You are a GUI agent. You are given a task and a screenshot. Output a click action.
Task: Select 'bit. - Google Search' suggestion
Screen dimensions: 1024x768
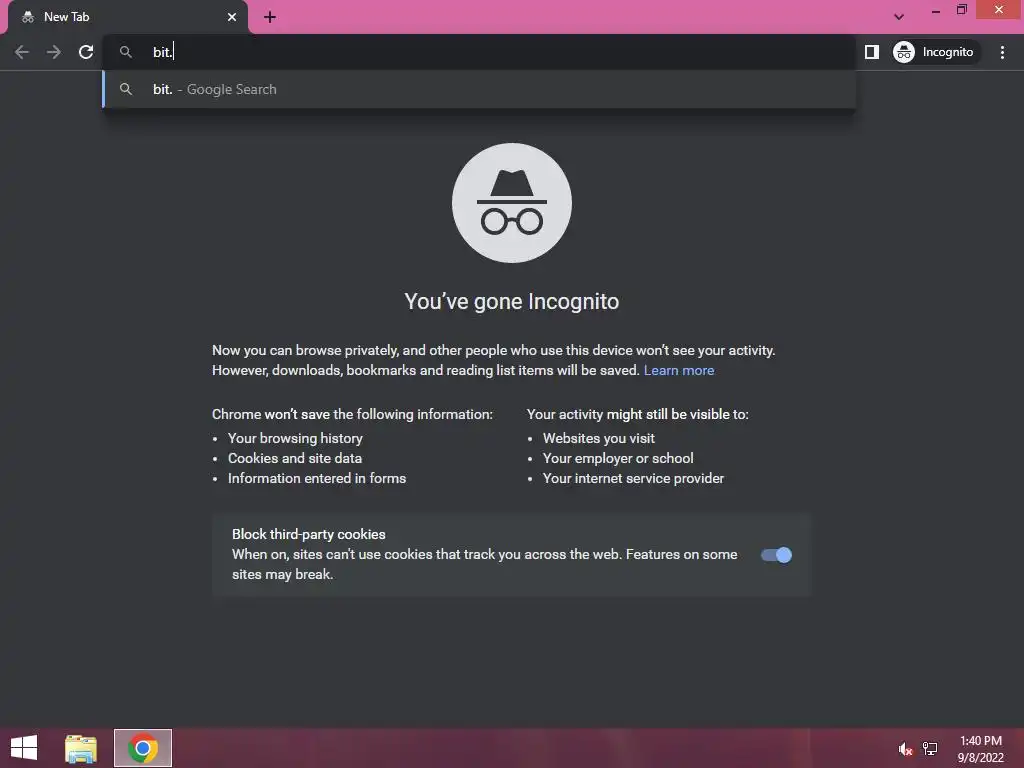(479, 89)
